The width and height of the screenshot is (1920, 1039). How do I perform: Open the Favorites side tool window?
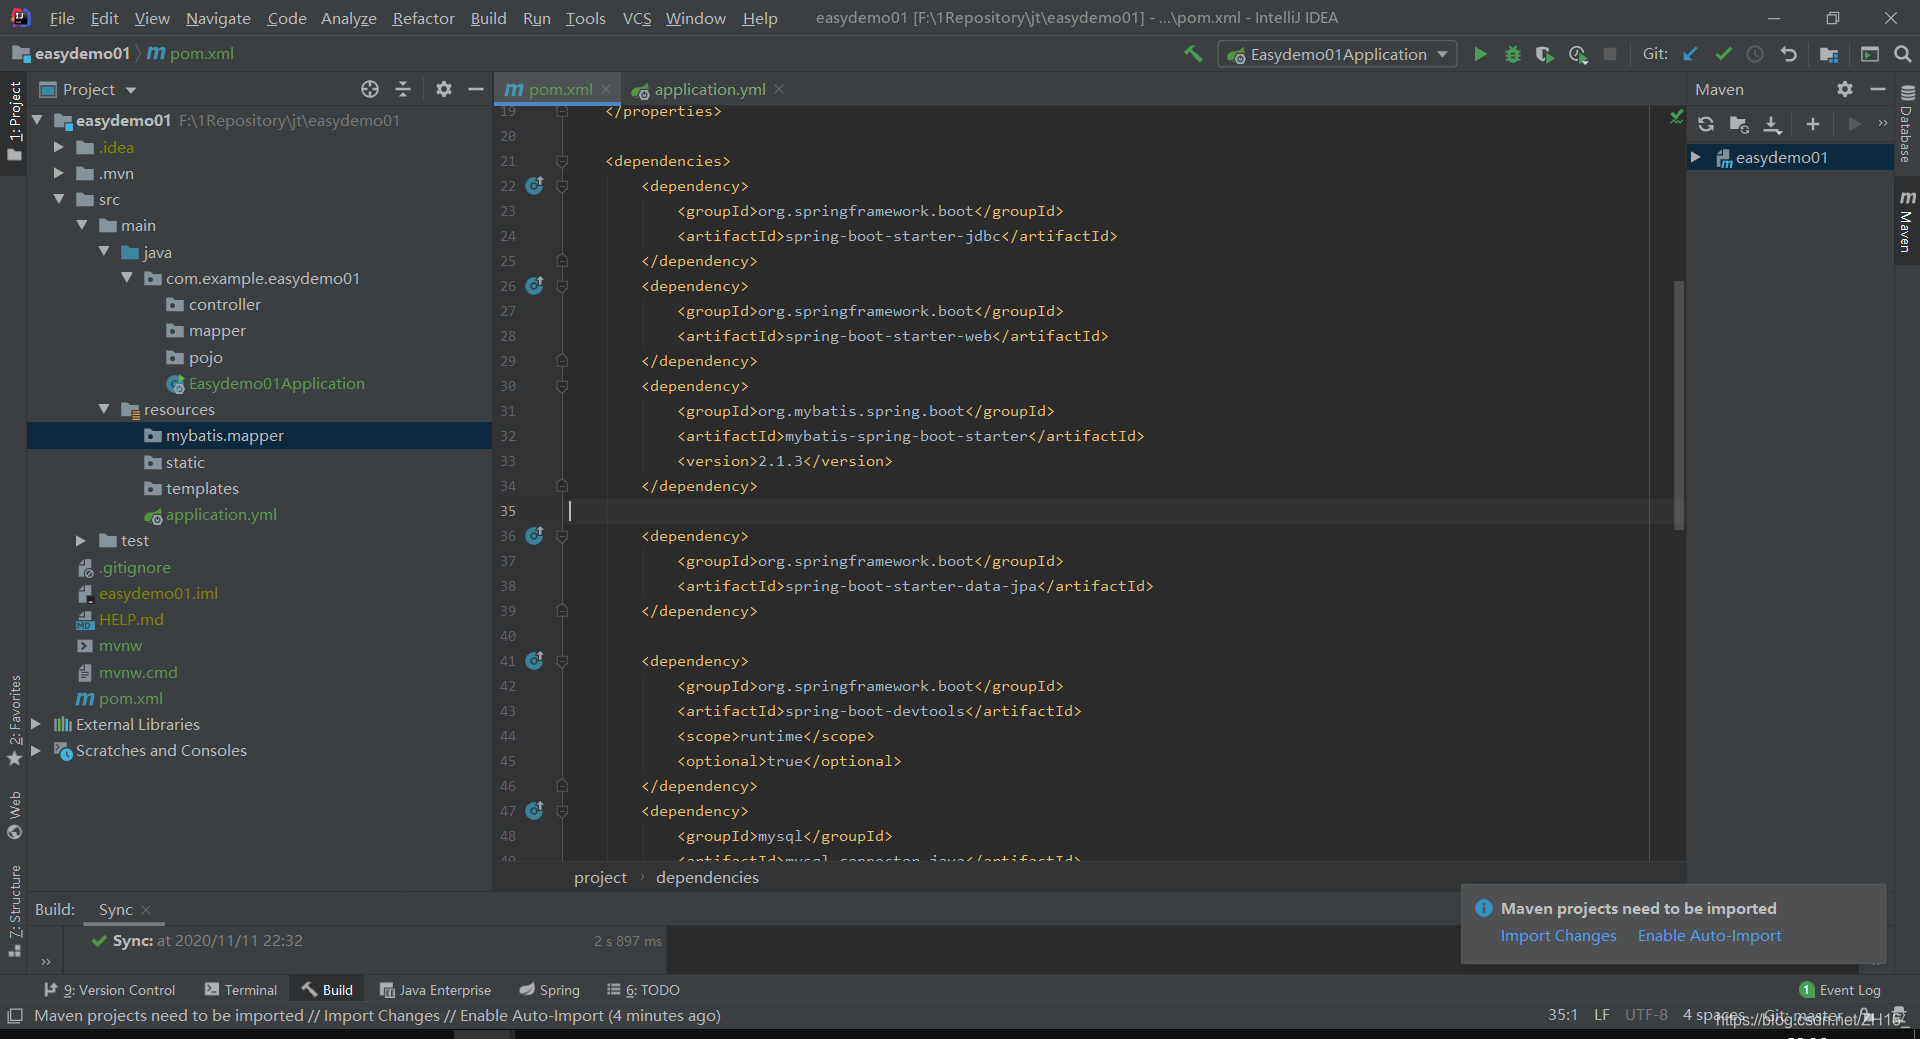point(14,720)
